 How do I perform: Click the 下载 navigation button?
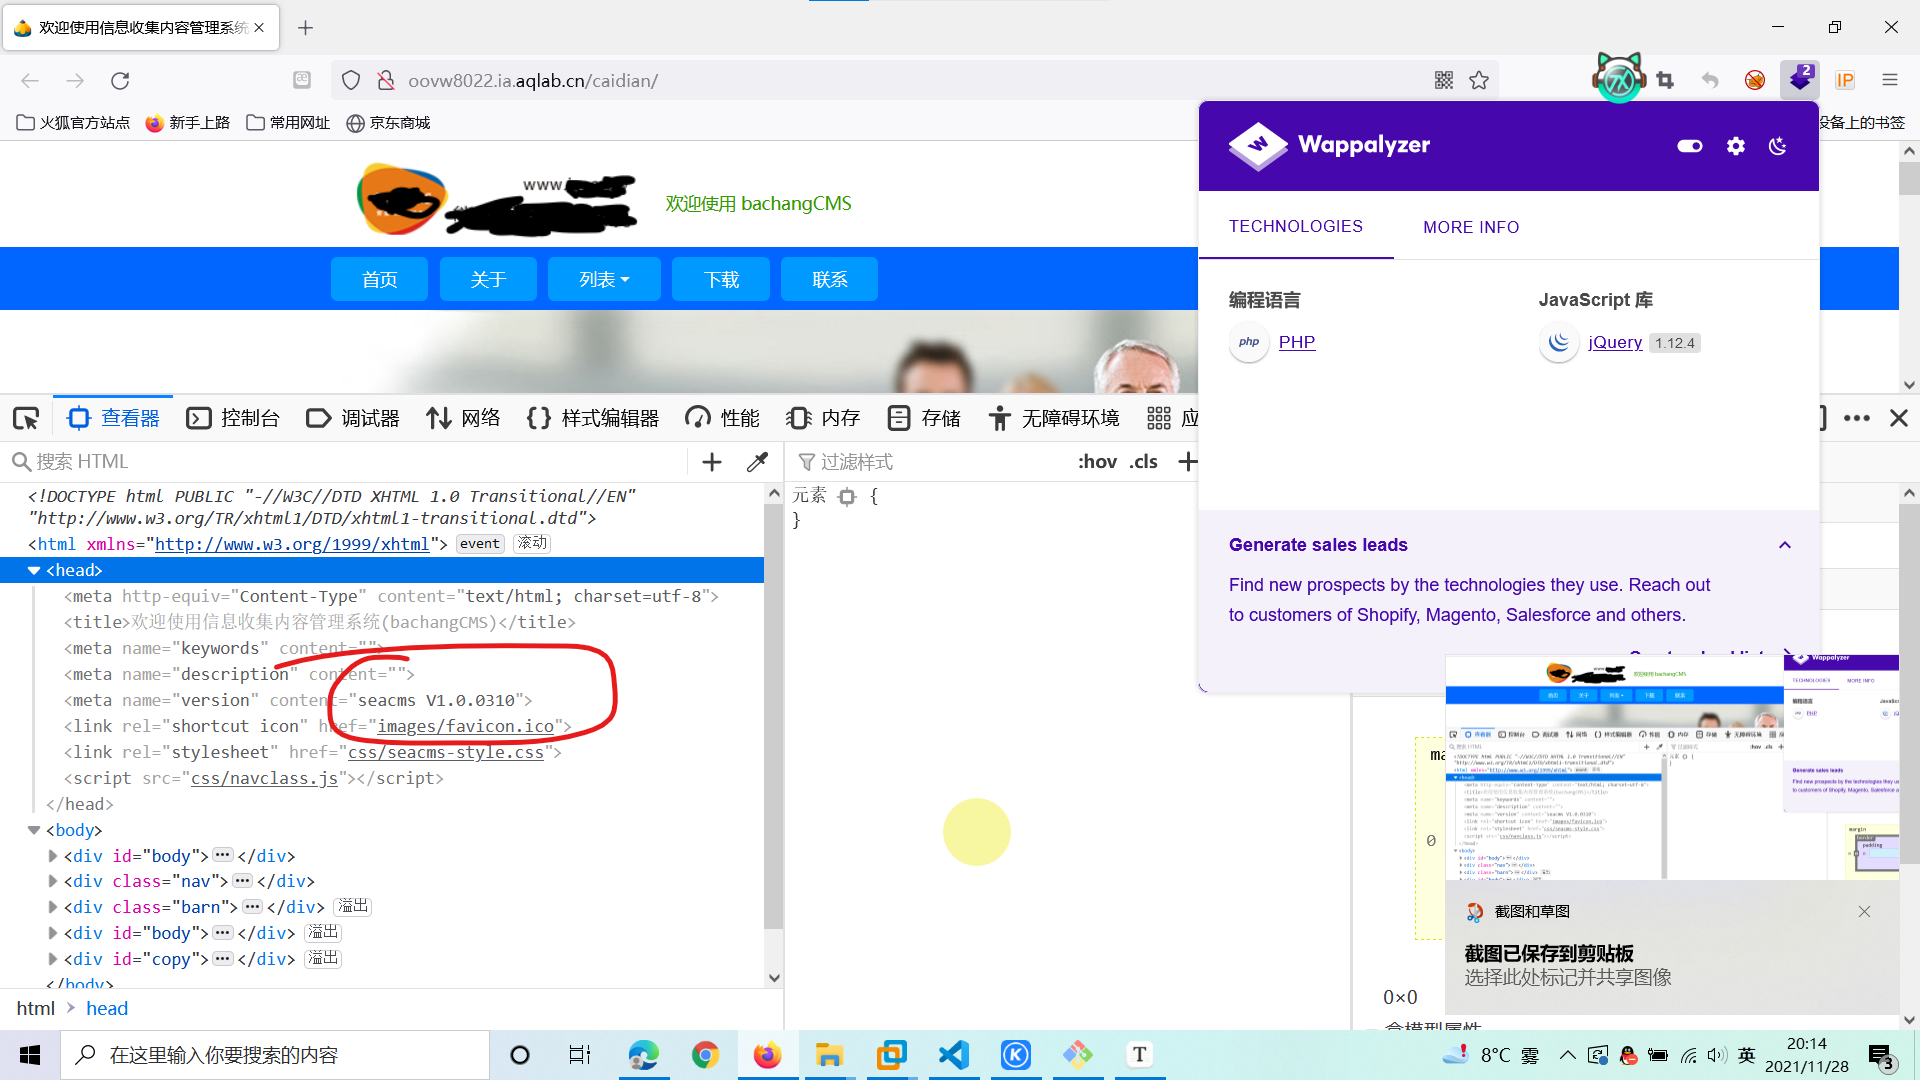[721, 279]
